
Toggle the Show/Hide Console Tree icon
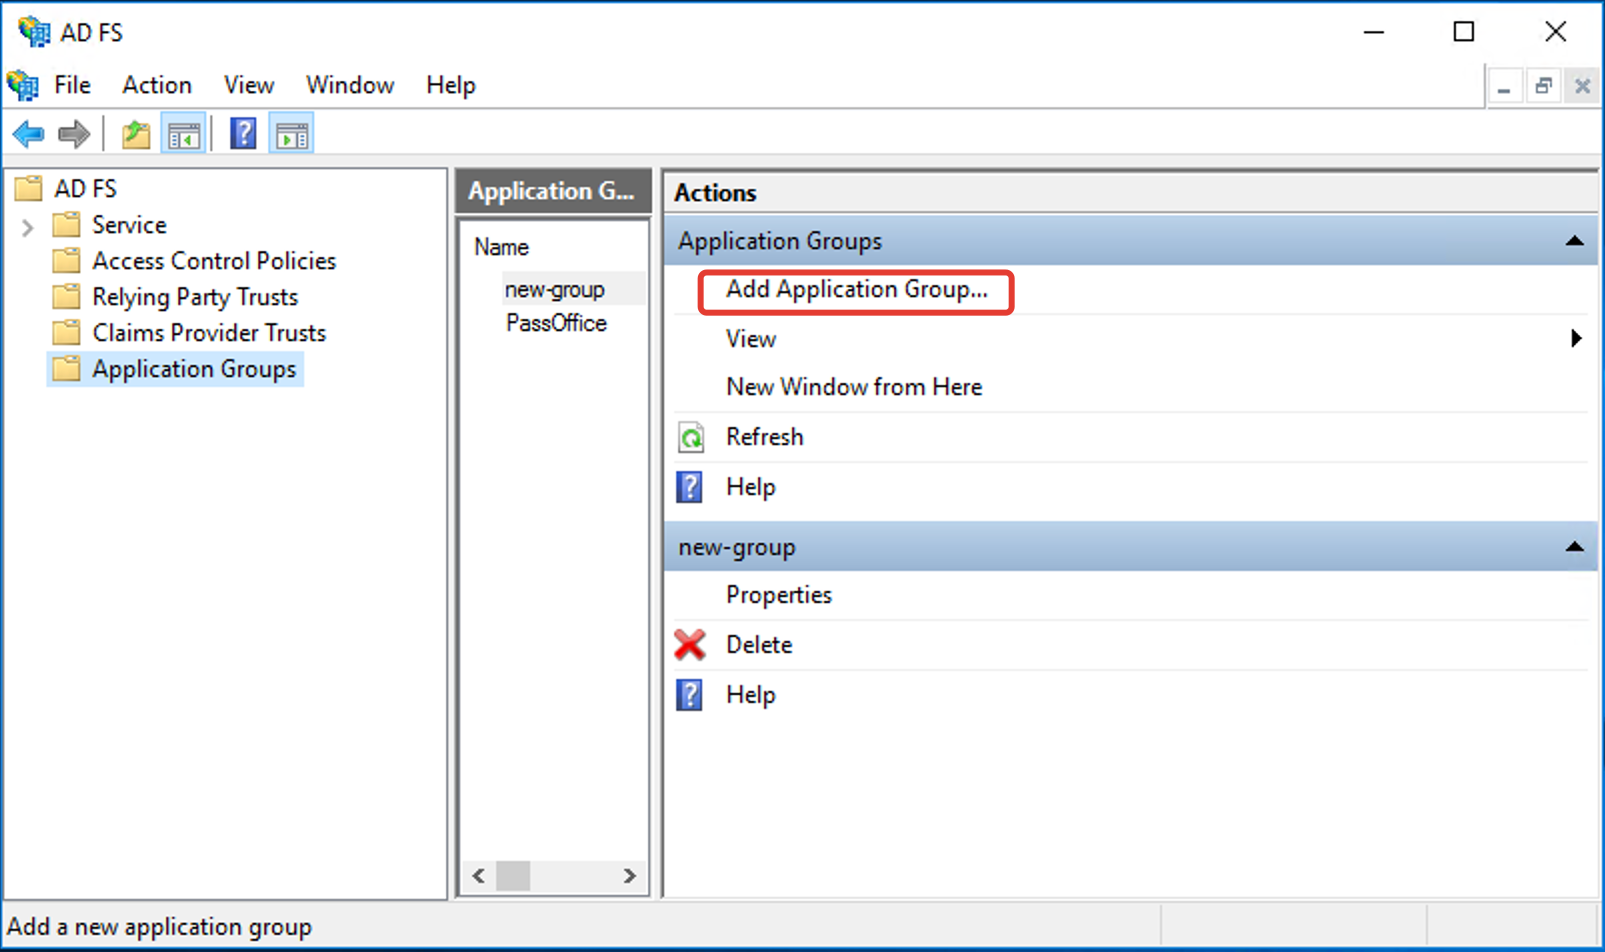[184, 134]
